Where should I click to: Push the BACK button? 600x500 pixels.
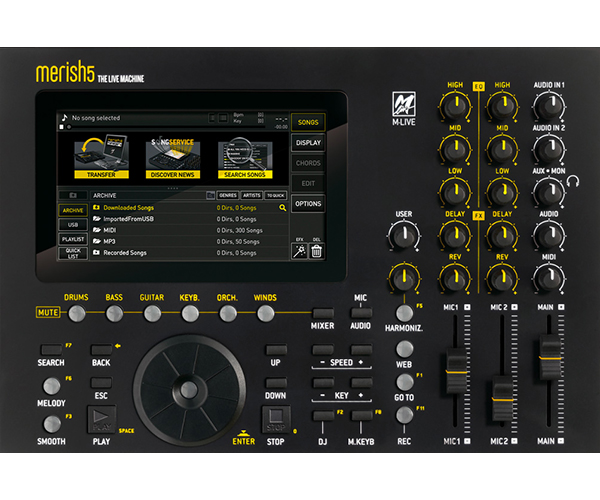click(101, 349)
